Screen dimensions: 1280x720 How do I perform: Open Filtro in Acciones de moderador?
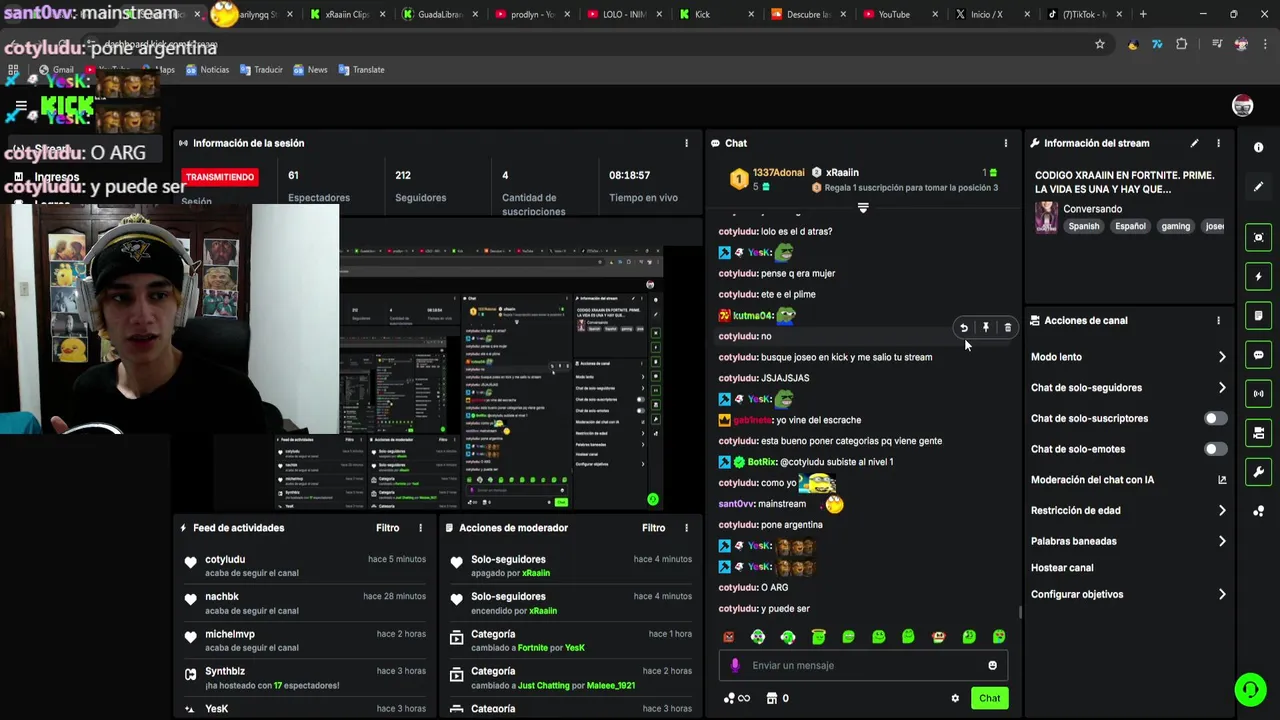[653, 528]
